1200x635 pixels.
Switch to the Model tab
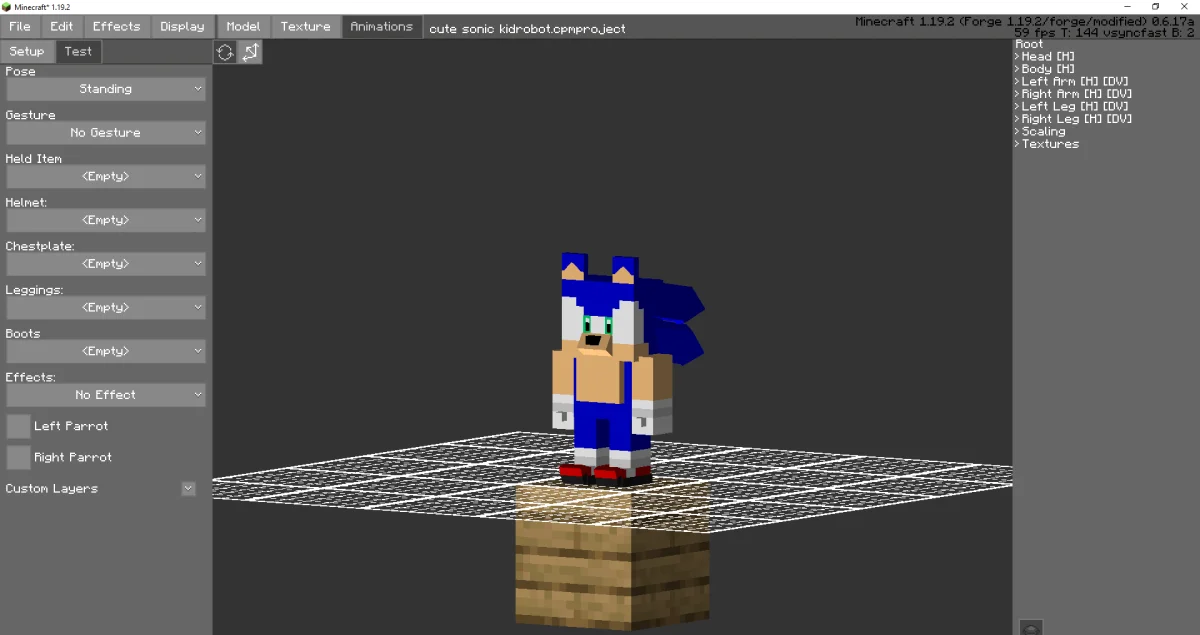point(243,26)
